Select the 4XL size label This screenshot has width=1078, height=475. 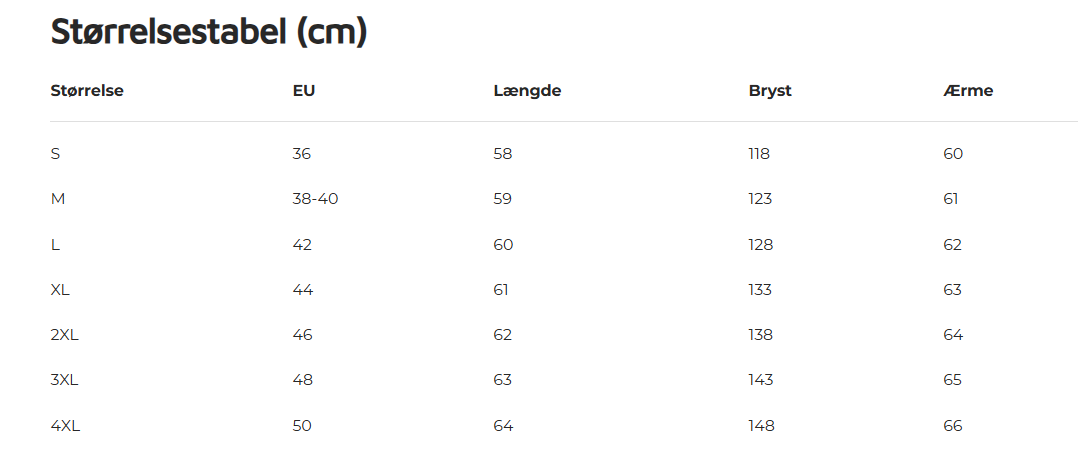point(65,426)
